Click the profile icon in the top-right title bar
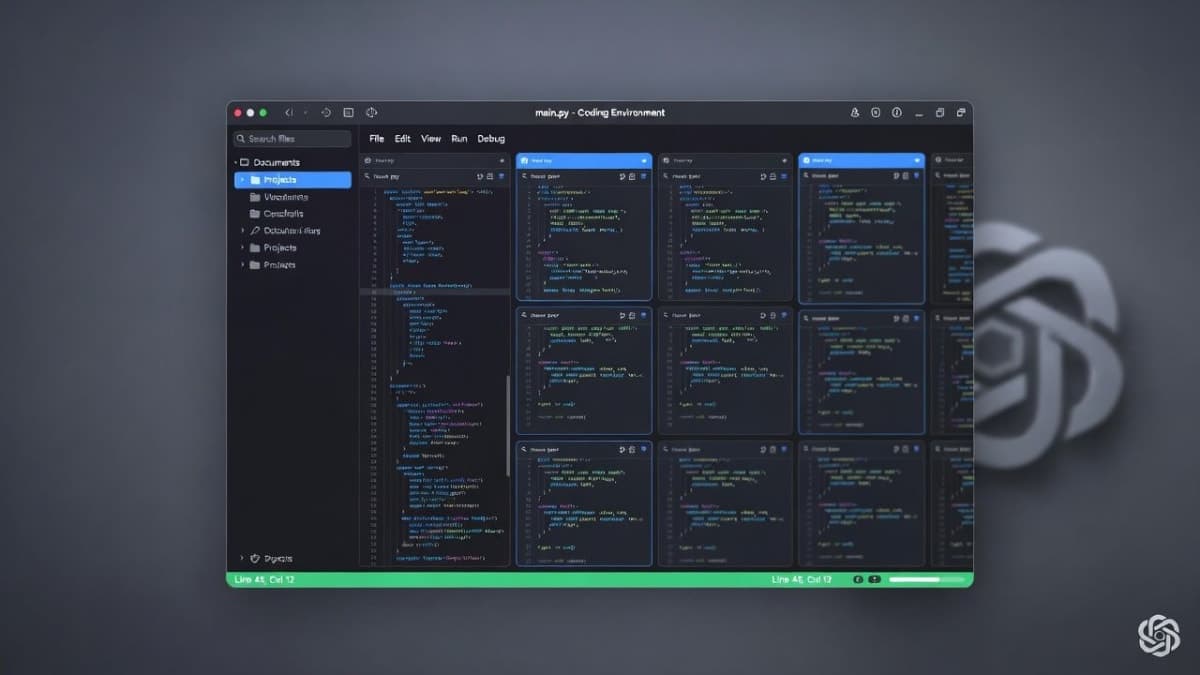The height and width of the screenshot is (675, 1200). pos(854,113)
